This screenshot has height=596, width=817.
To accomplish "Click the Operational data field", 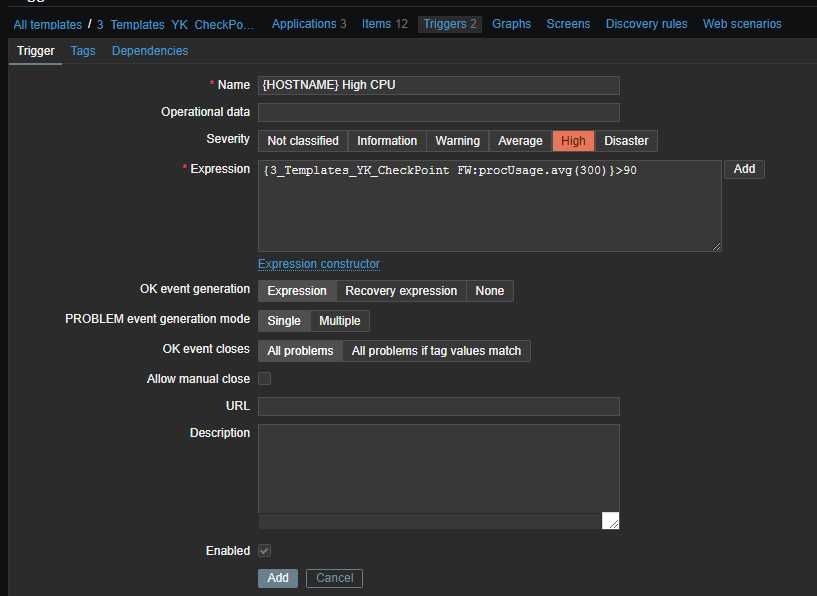I will pos(439,113).
